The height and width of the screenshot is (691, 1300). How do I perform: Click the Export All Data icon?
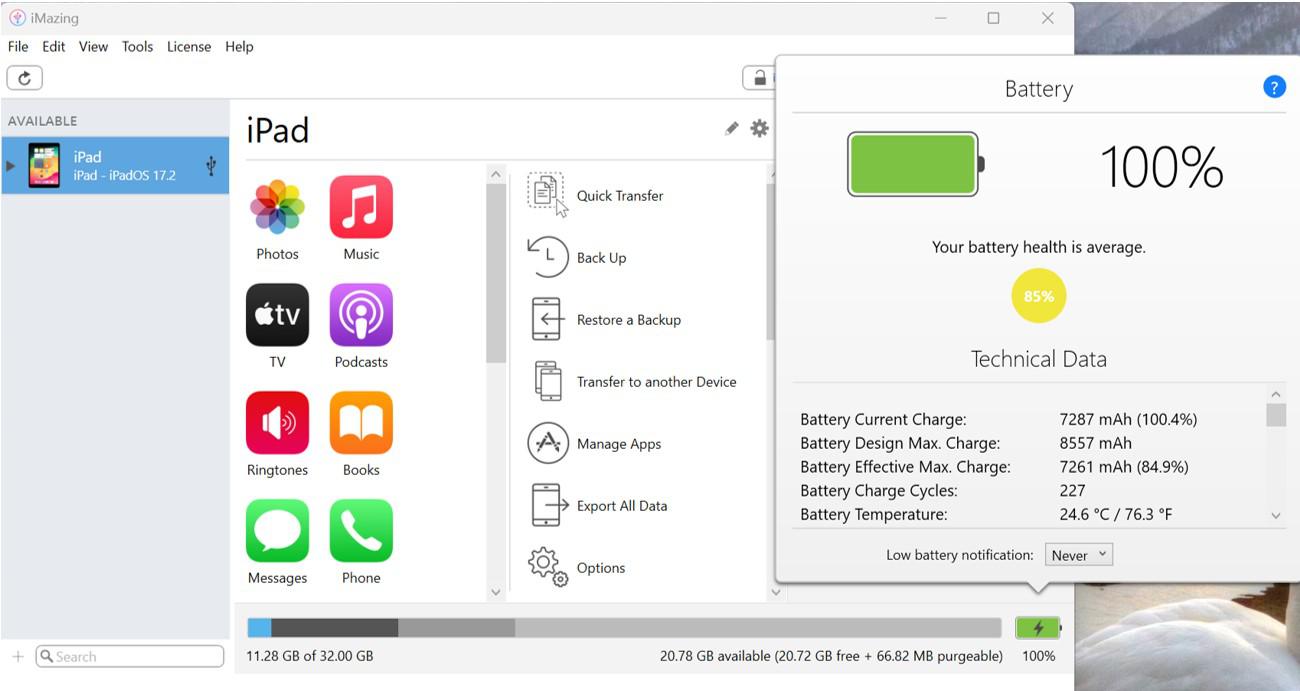(550, 505)
